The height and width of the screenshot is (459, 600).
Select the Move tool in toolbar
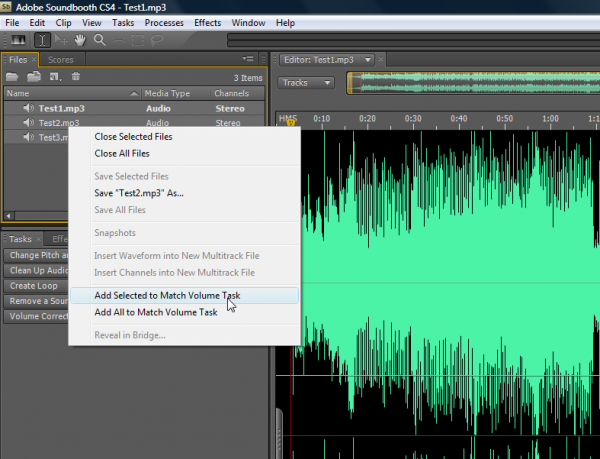pyautogui.click(x=61, y=40)
